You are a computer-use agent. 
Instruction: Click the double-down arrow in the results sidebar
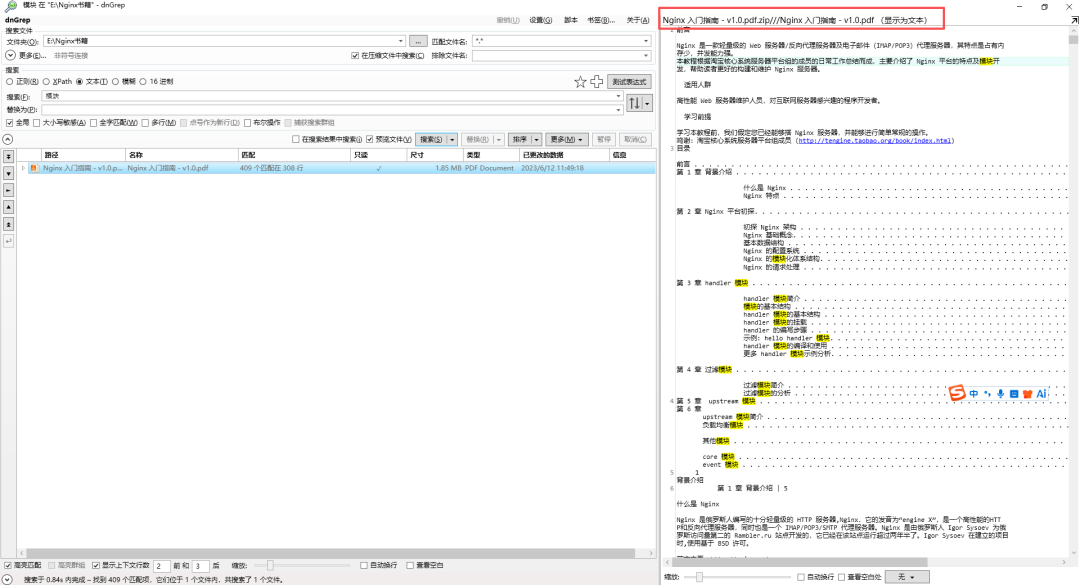click(x=8, y=157)
